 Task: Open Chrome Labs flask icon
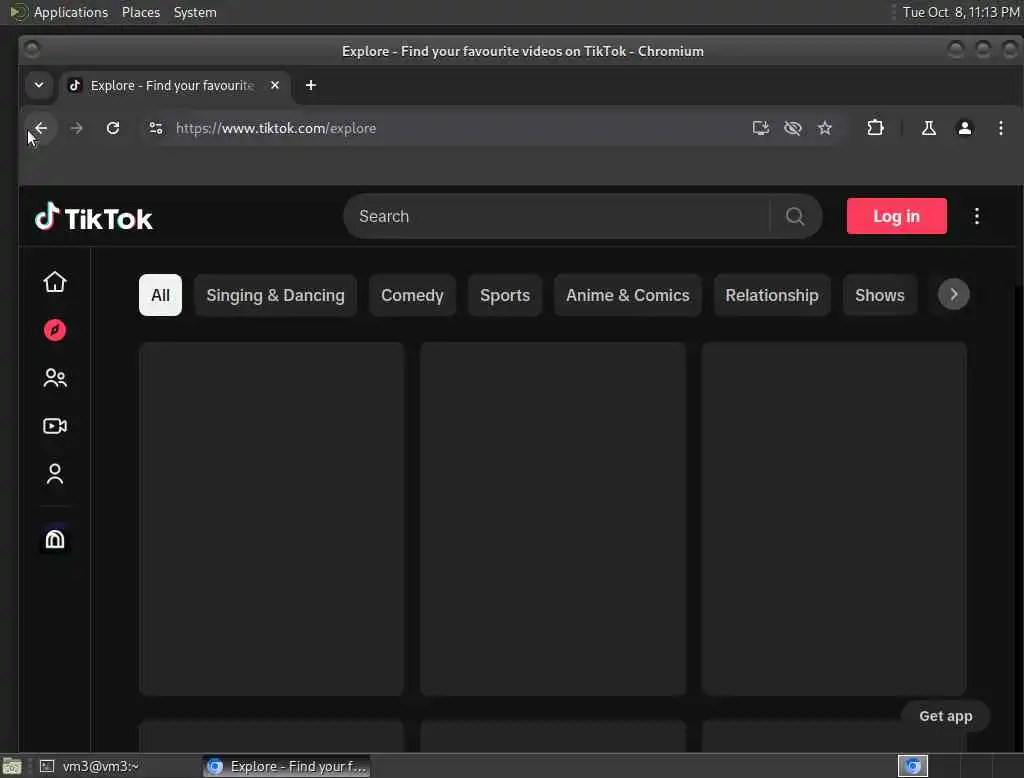pos(928,128)
